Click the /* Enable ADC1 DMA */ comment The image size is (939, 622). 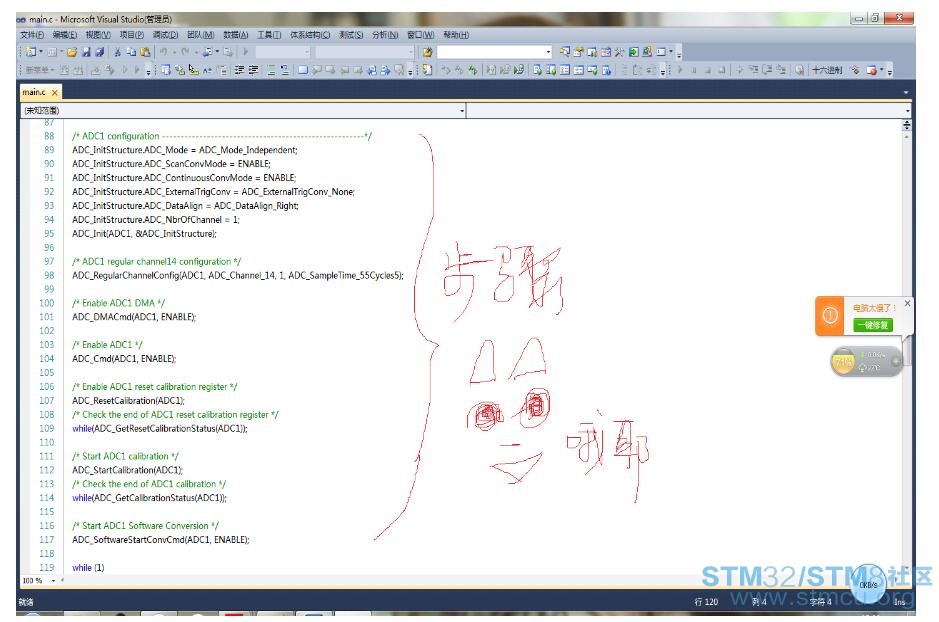tap(119, 303)
